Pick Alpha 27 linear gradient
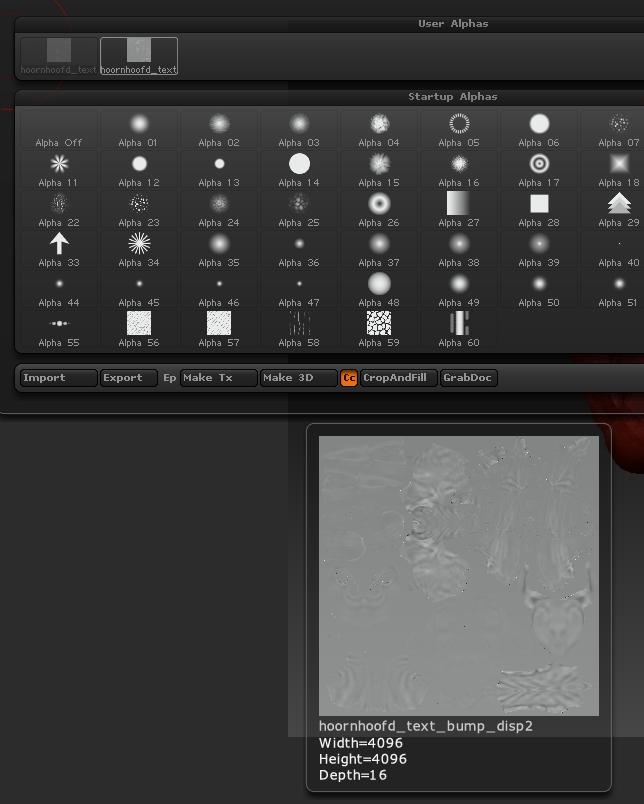Viewport: 644px width, 804px height. (459, 210)
